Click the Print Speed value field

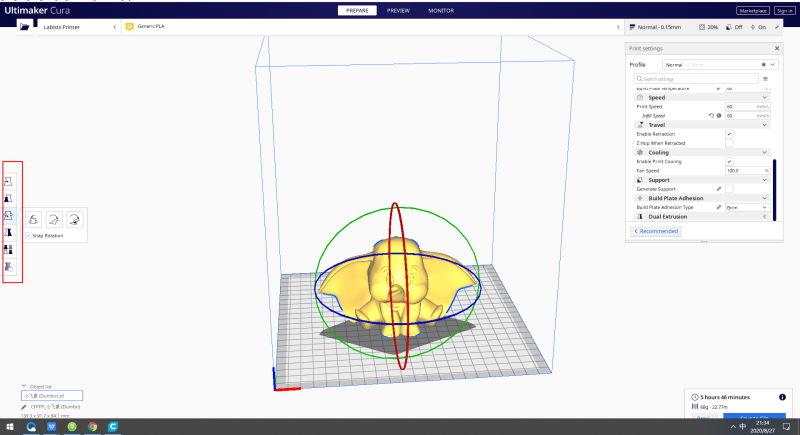click(747, 107)
